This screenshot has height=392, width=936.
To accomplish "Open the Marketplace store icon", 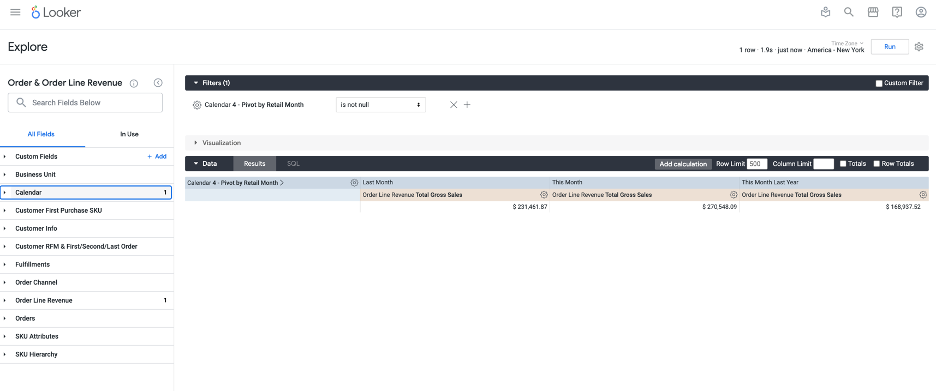I will click(873, 12).
